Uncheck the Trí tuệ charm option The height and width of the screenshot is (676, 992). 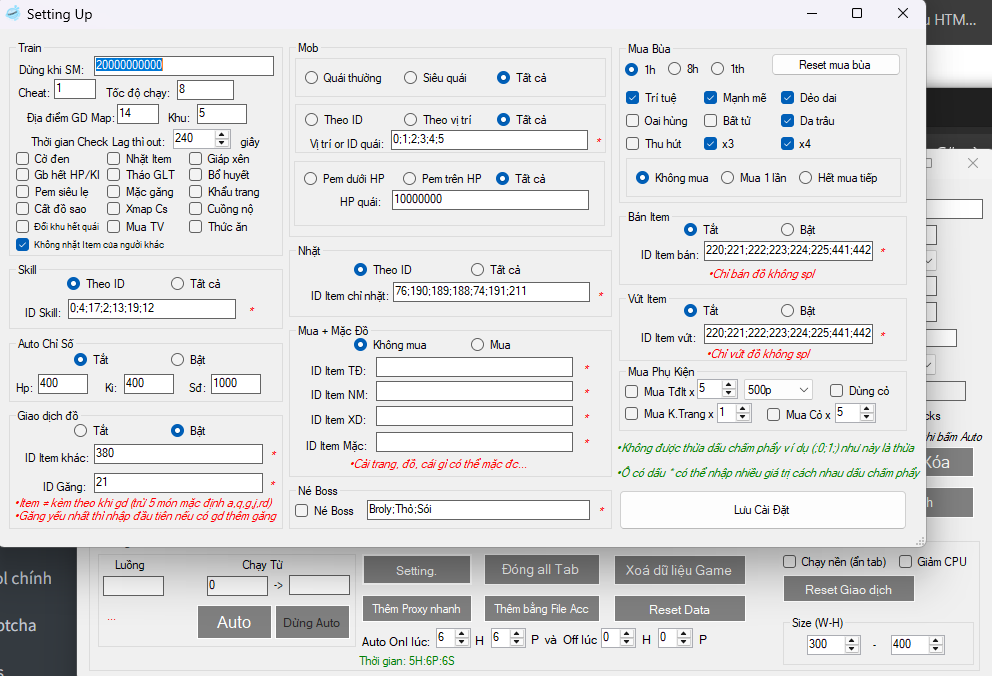click(632, 98)
